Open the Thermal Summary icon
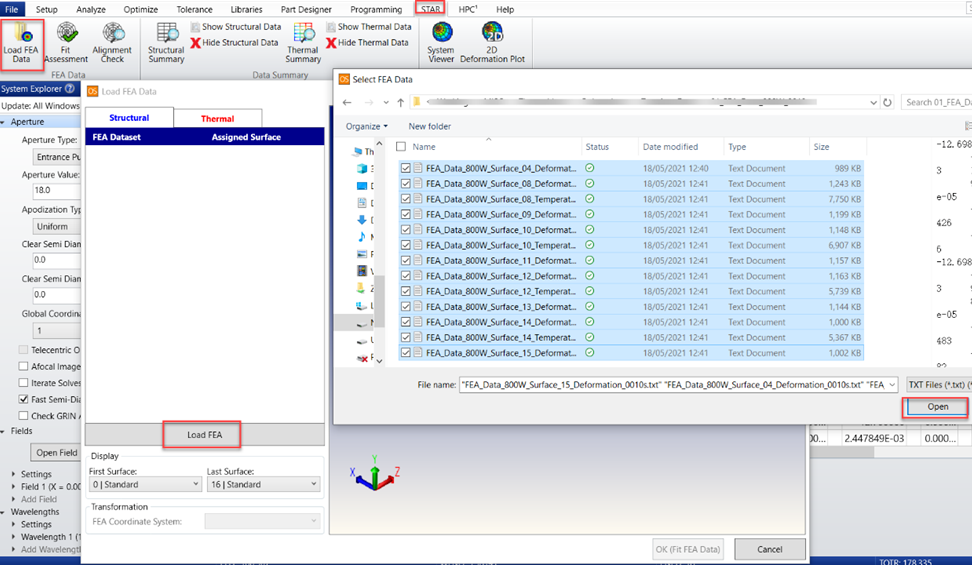 (303, 41)
